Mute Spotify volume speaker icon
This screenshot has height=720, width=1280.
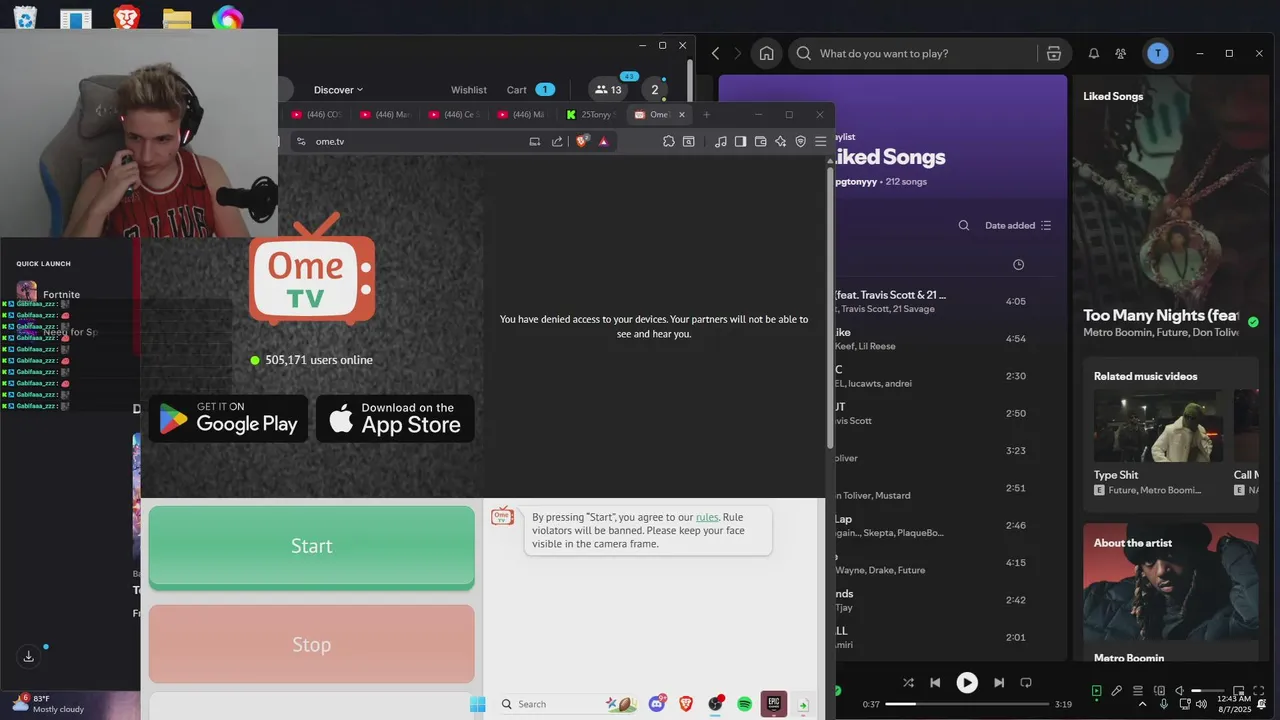pos(1180,691)
